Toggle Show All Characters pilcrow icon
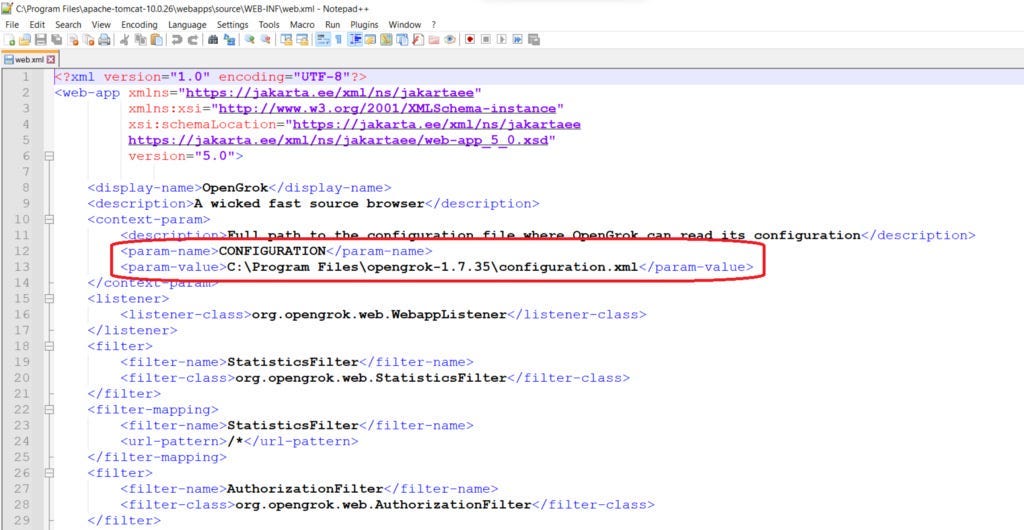 click(338, 40)
